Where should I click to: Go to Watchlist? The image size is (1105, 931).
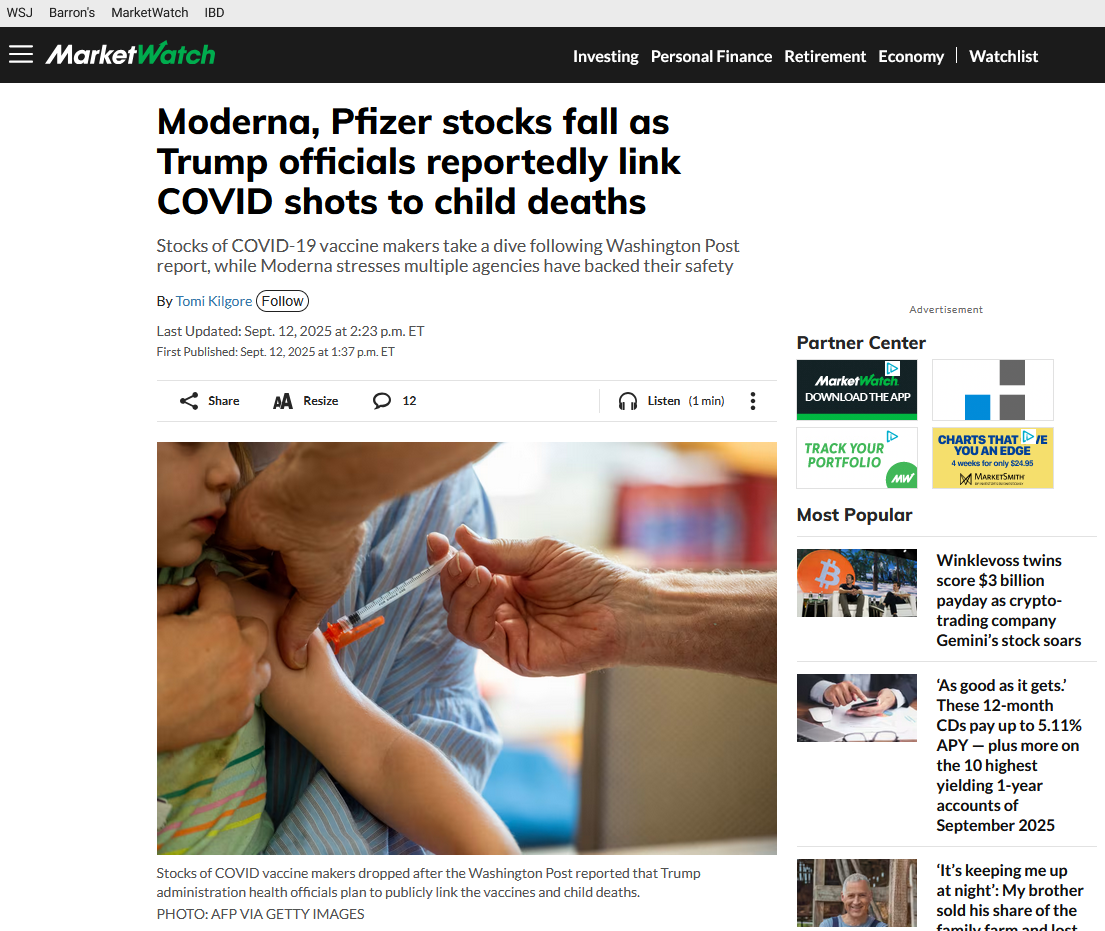1003,56
